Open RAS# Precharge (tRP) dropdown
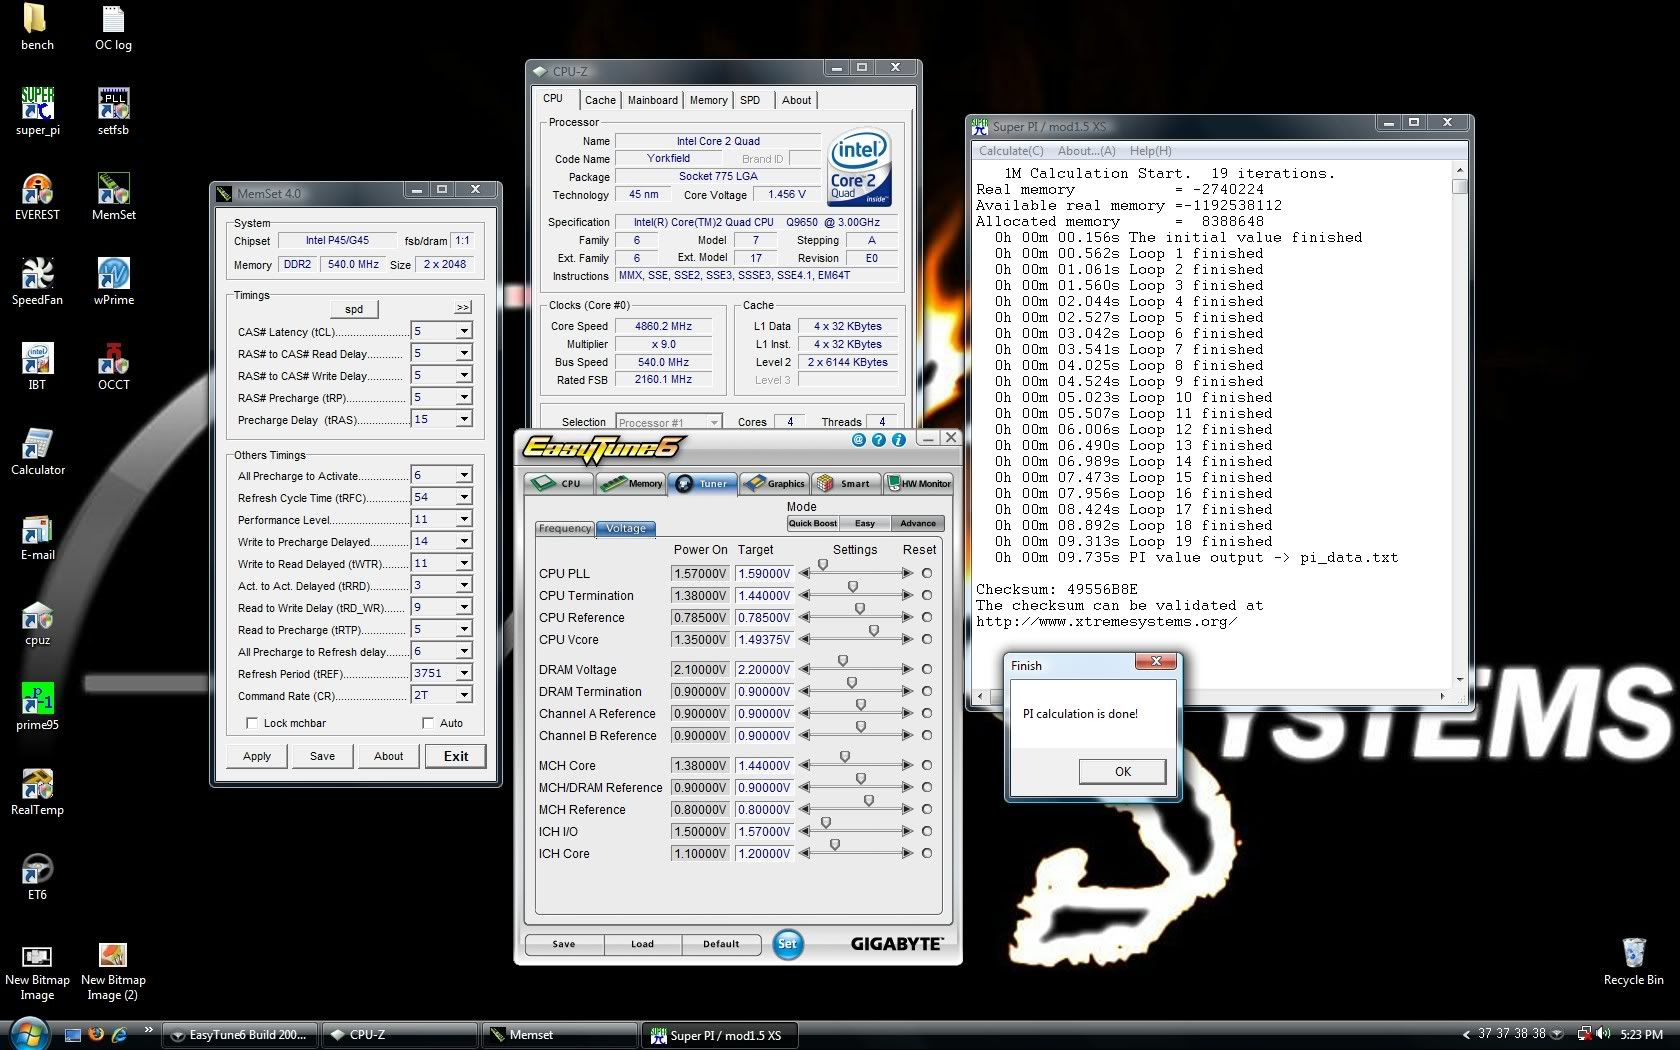Screen dimensions: 1680x1050 point(464,397)
